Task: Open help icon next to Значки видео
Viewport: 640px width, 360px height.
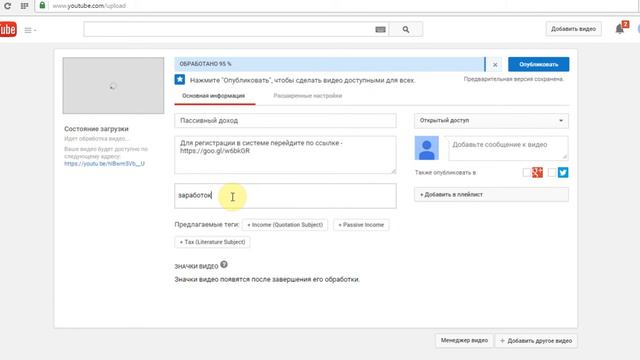Action: [224, 264]
